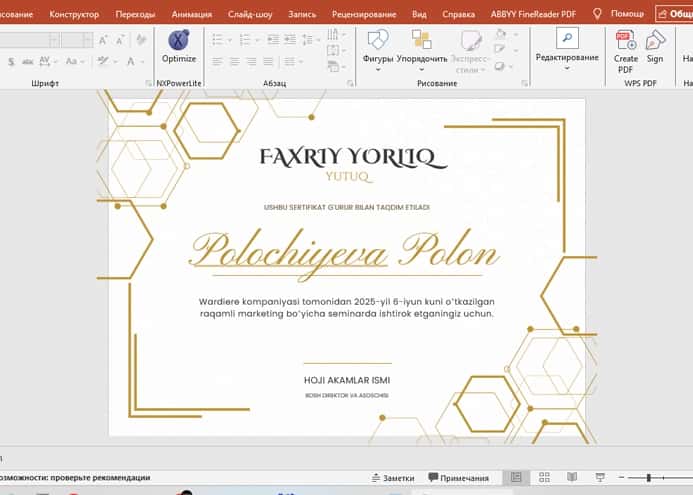Toggle center text alignment

click(234, 61)
